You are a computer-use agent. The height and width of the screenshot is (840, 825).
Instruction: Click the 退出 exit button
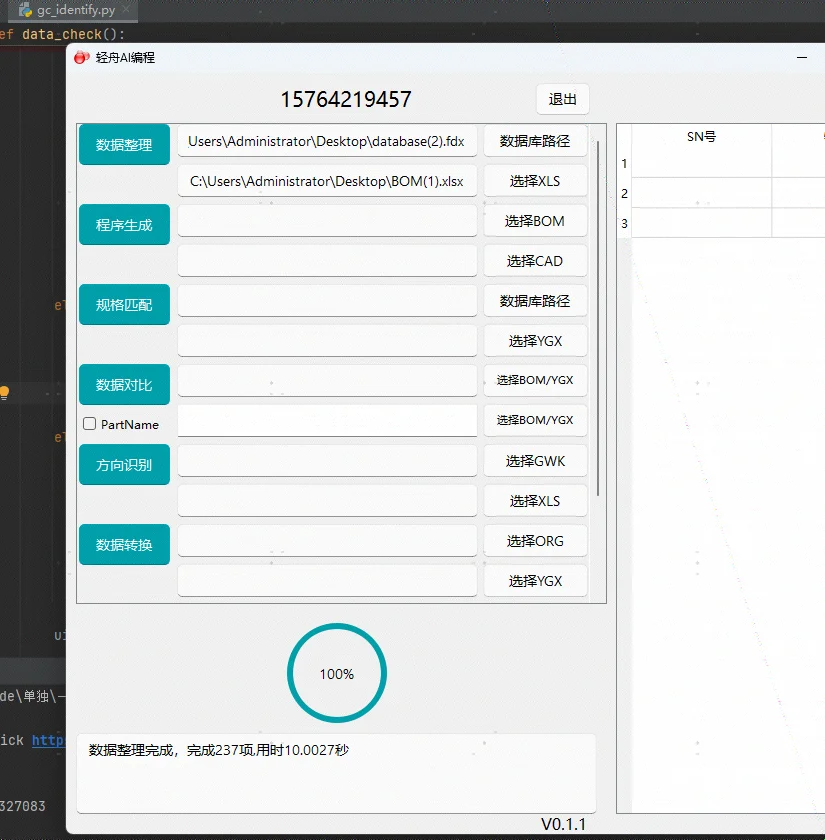pyautogui.click(x=562, y=99)
